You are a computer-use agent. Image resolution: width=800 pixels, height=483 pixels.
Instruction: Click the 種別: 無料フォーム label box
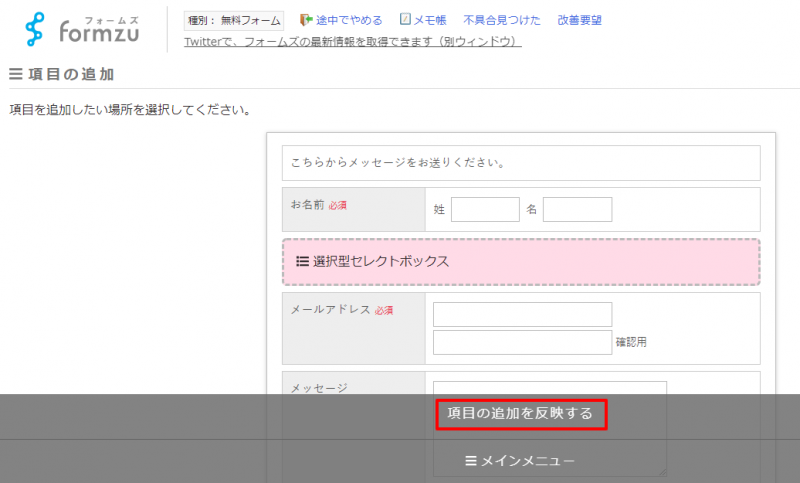click(x=234, y=20)
